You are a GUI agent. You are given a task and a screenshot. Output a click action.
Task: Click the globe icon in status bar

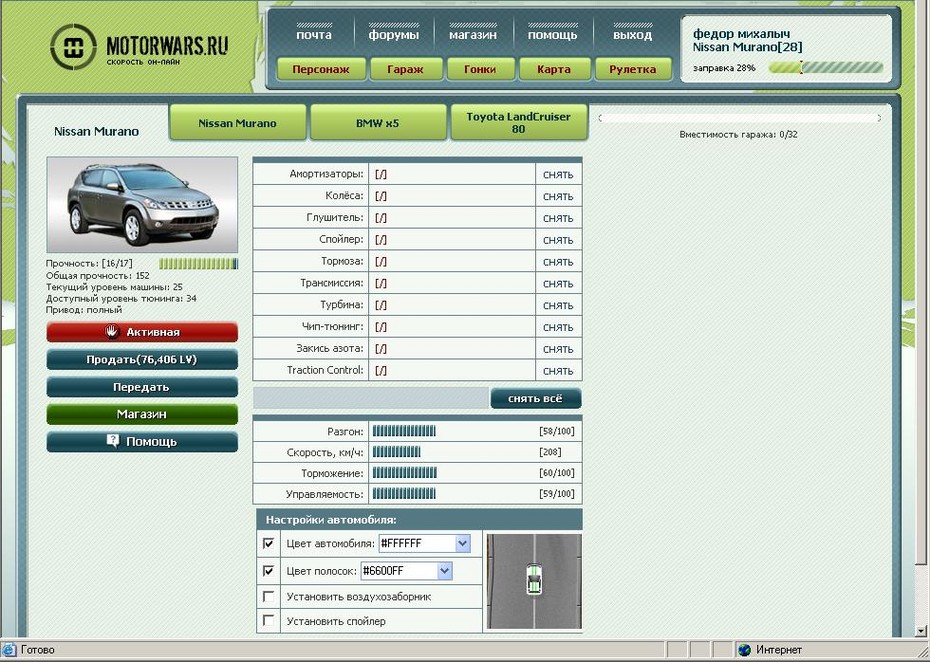744,650
